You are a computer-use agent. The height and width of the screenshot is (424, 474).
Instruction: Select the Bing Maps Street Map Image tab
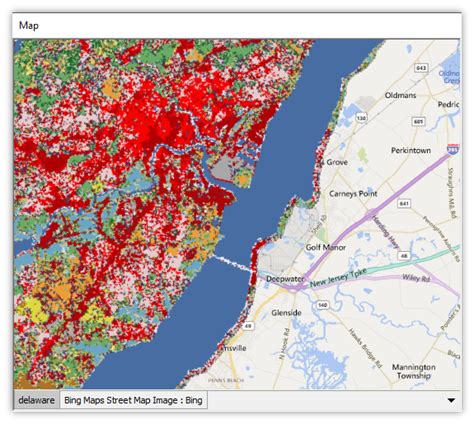133,400
